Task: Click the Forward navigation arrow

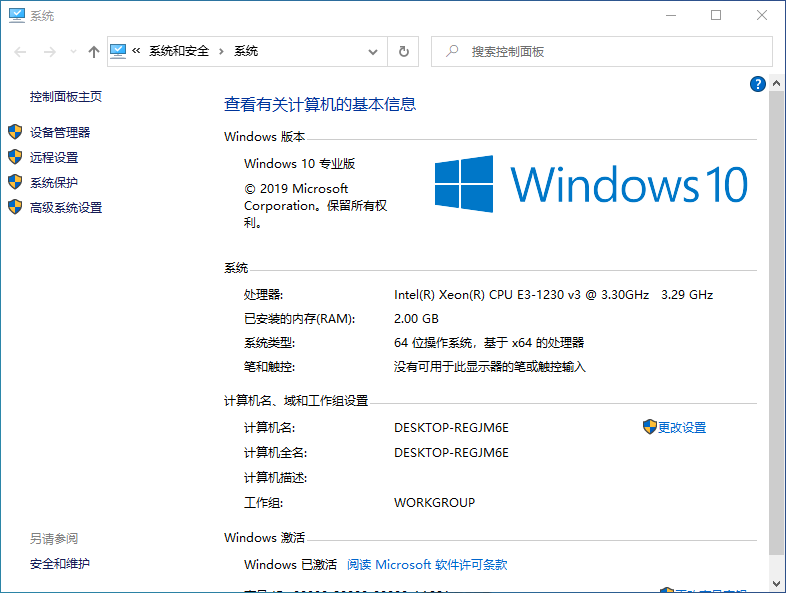Action: tap(50, 52)
